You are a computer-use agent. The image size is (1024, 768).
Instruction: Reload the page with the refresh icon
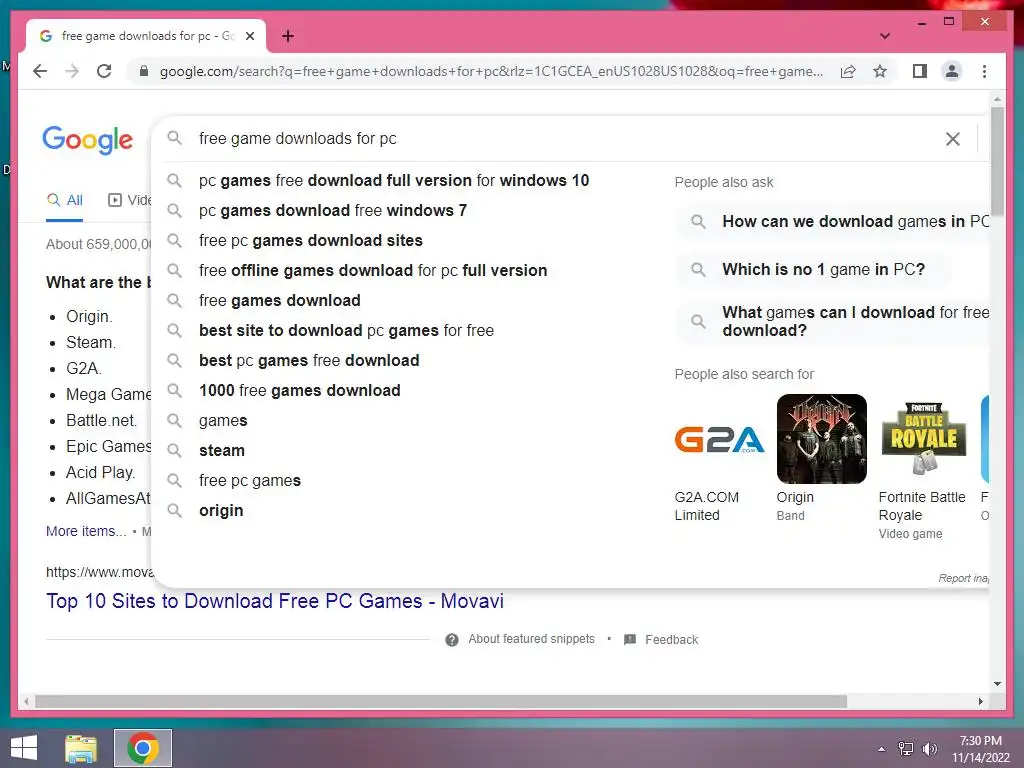tap(104, 71)
